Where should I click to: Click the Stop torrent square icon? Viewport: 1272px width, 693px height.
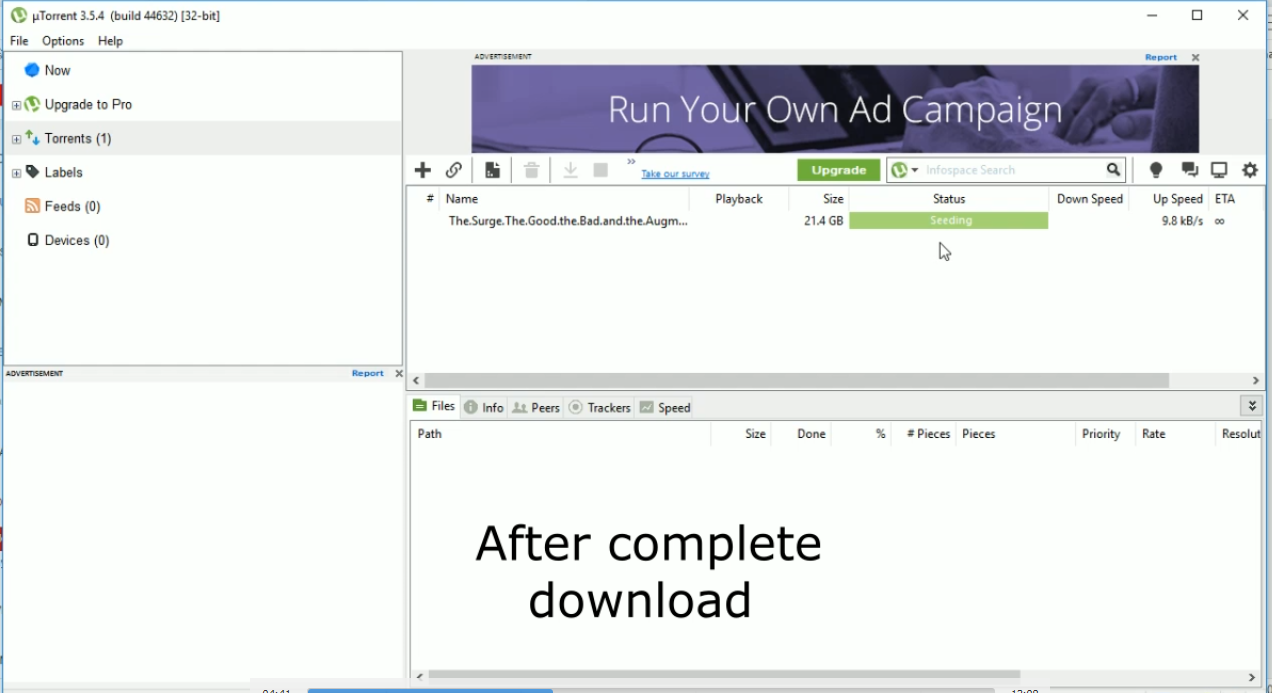(x=600, y=170)
